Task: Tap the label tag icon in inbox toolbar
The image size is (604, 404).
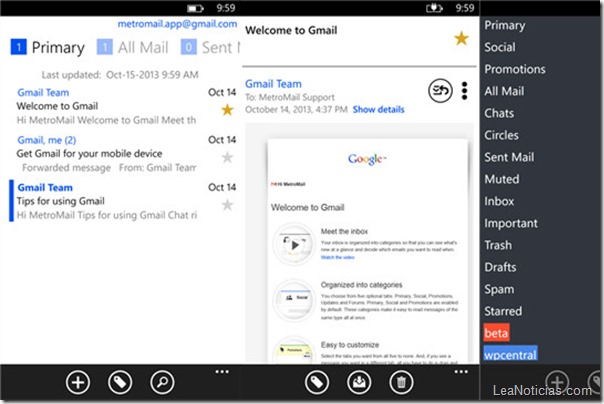Action: [120, 382]
